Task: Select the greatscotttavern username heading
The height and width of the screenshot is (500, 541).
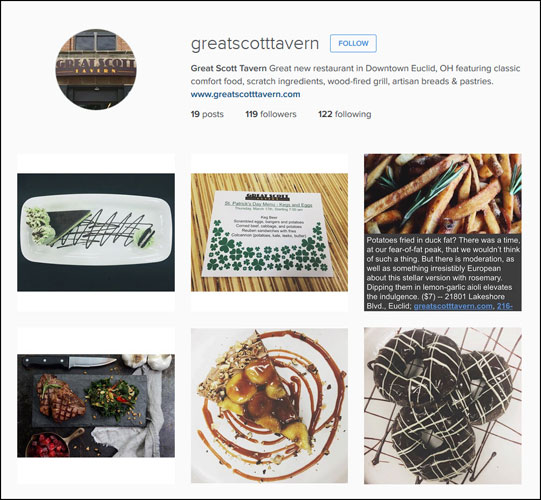Action: pos(255,44)
